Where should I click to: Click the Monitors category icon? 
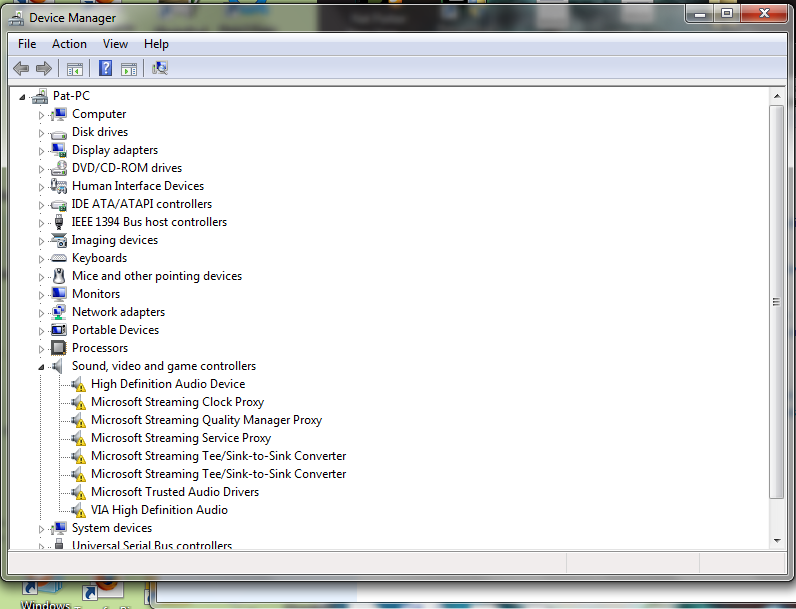(x=59, y=294)
